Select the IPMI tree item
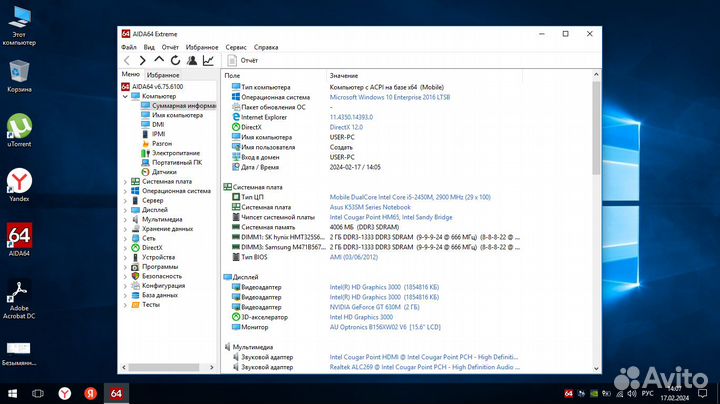Image resolution: width=720 pixels, height=404 pixels. [x=153, y=134]
